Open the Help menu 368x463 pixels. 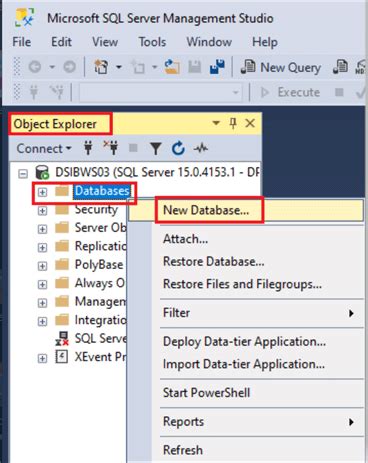pos(265,42)
